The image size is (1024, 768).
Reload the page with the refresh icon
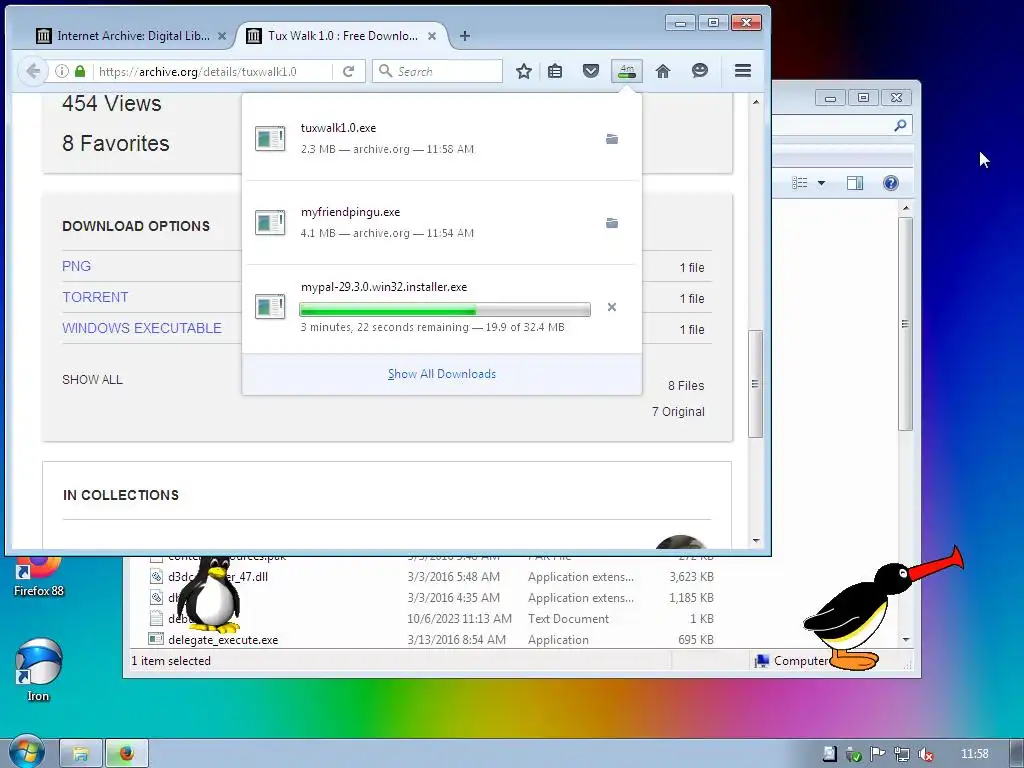coord(349,71)
